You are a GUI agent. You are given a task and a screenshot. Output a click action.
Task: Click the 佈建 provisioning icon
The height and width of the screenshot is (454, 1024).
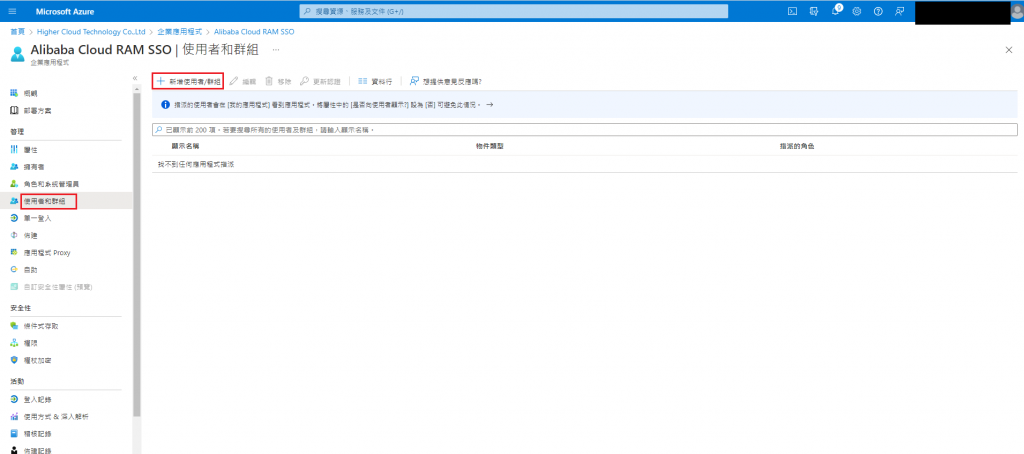point(14,235)
